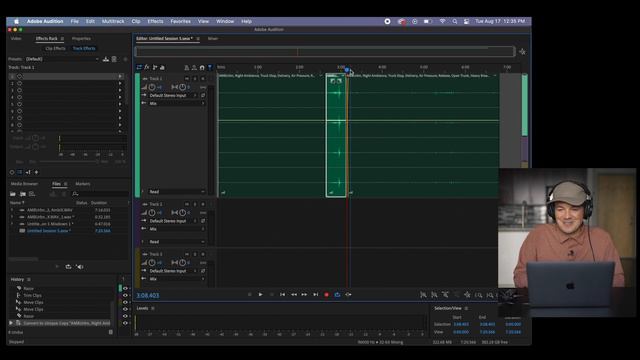Click the Open File folder icon in Files panel
The width and height of the screenshot is (640, 360).
13,194
